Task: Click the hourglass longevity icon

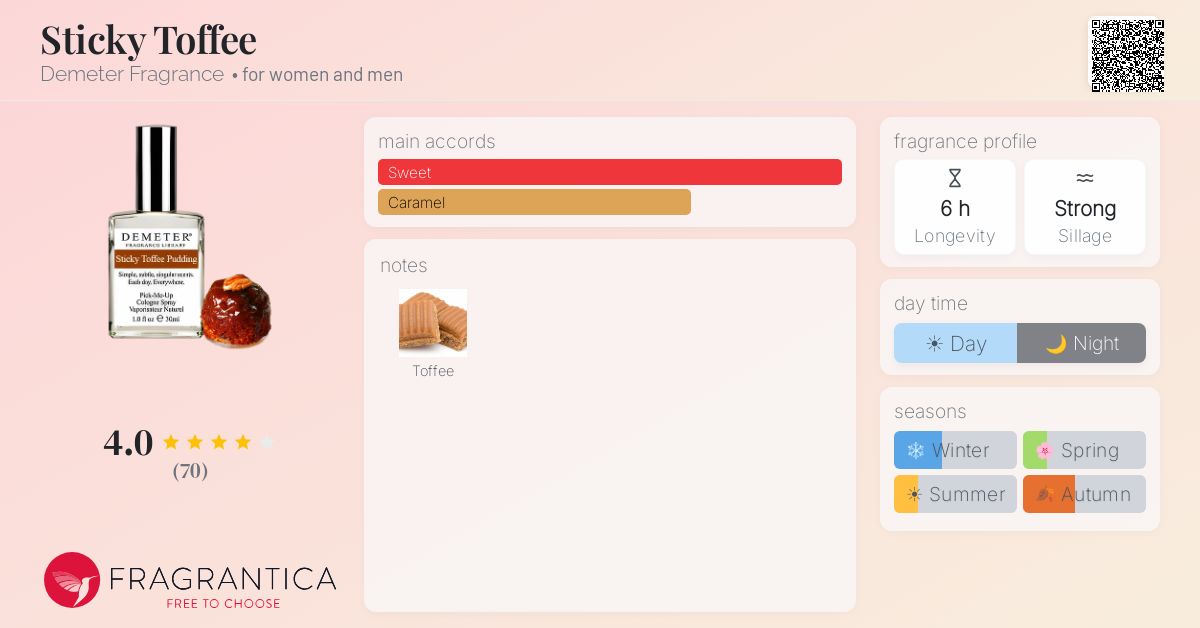Action: [955, 179]
